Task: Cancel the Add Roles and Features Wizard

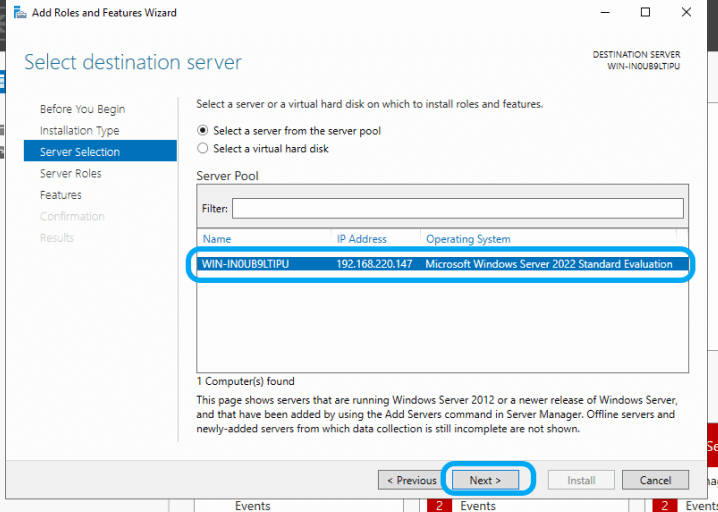Action: point(655,480)
